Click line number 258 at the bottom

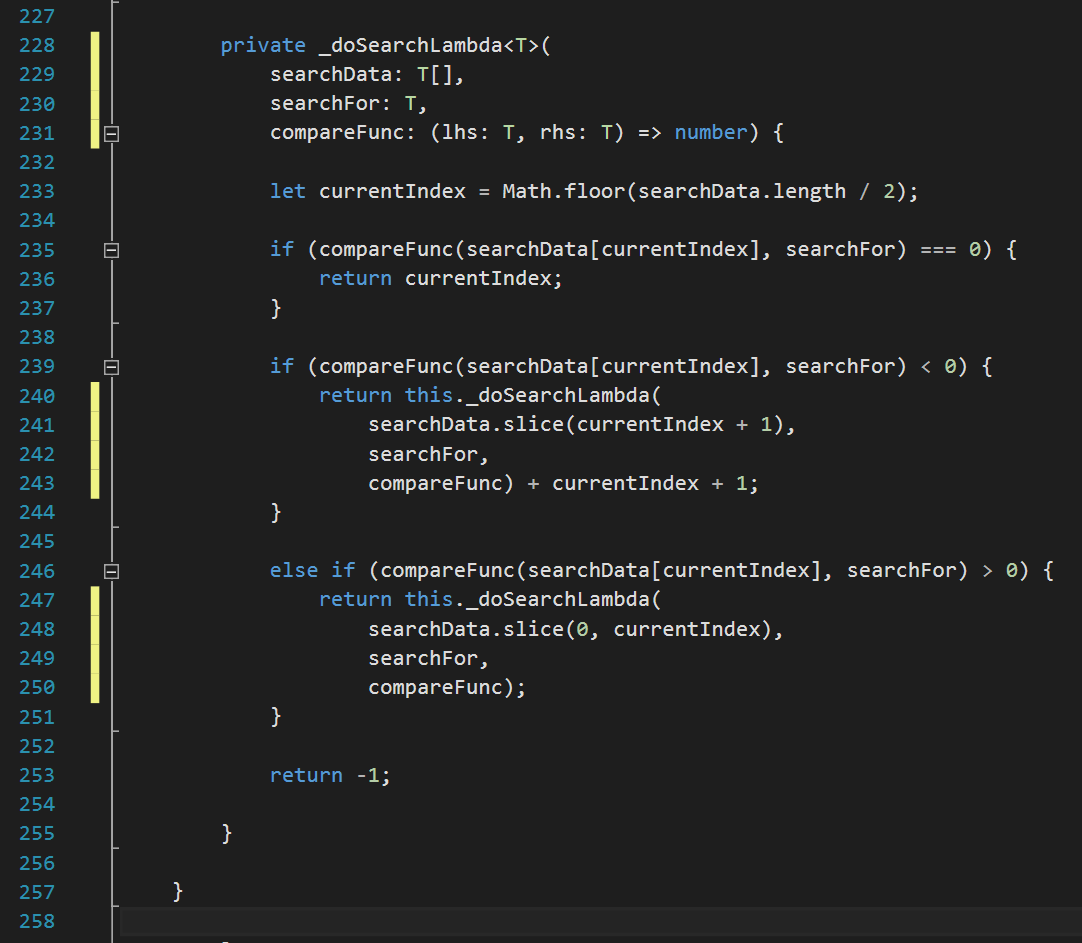[x=37, y=920]
